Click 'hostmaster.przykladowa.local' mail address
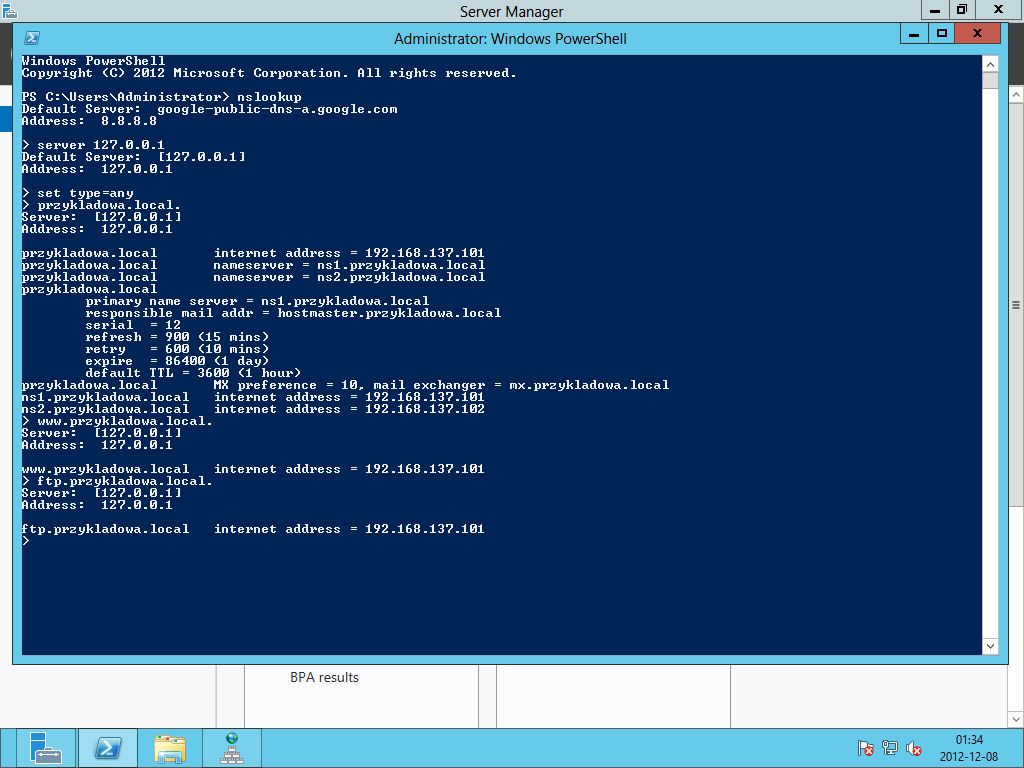This screenshot has height=768, width=1024. click(389, 313)
